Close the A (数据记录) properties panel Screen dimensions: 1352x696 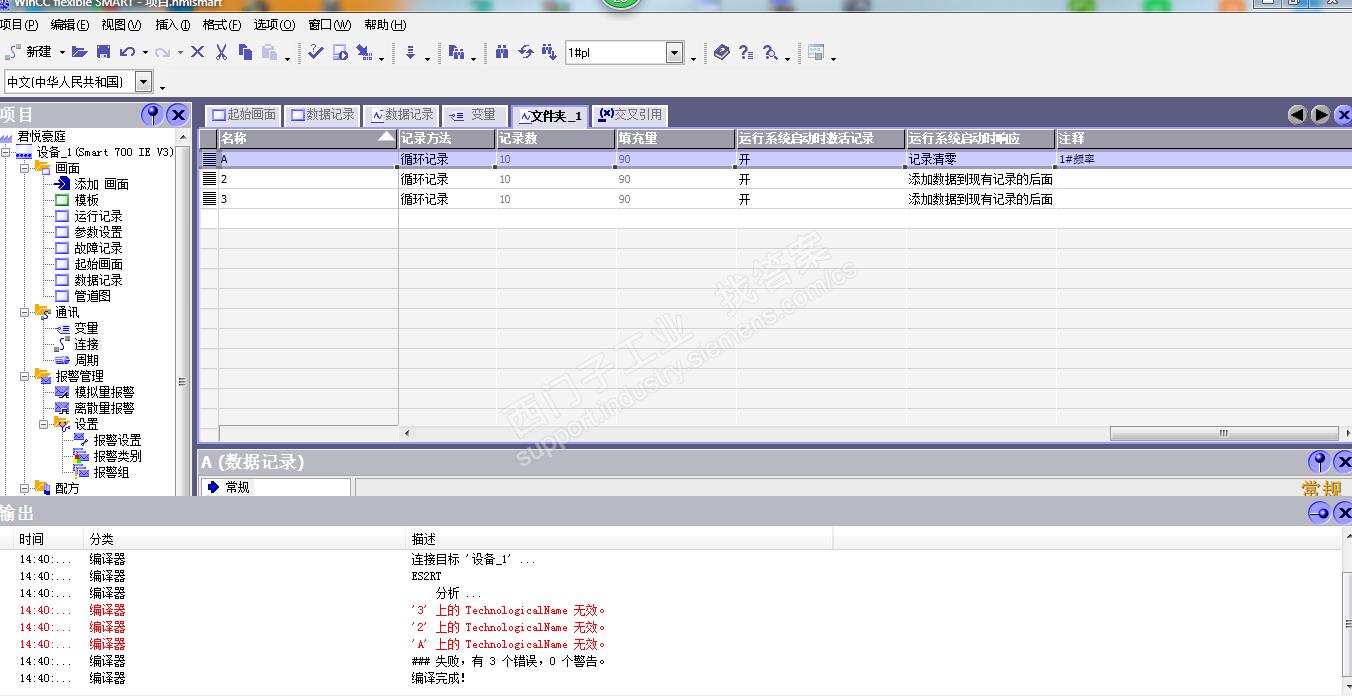coord(1343,461)
